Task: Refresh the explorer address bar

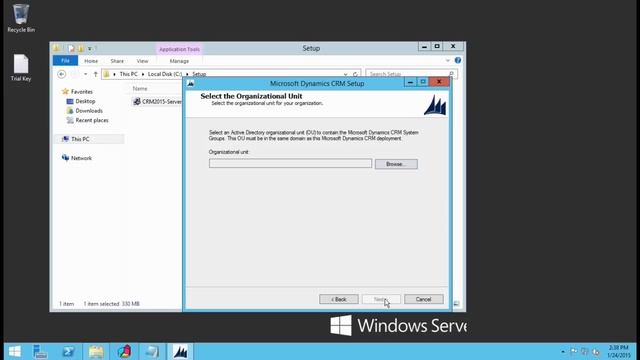Action: pos(355,74)
